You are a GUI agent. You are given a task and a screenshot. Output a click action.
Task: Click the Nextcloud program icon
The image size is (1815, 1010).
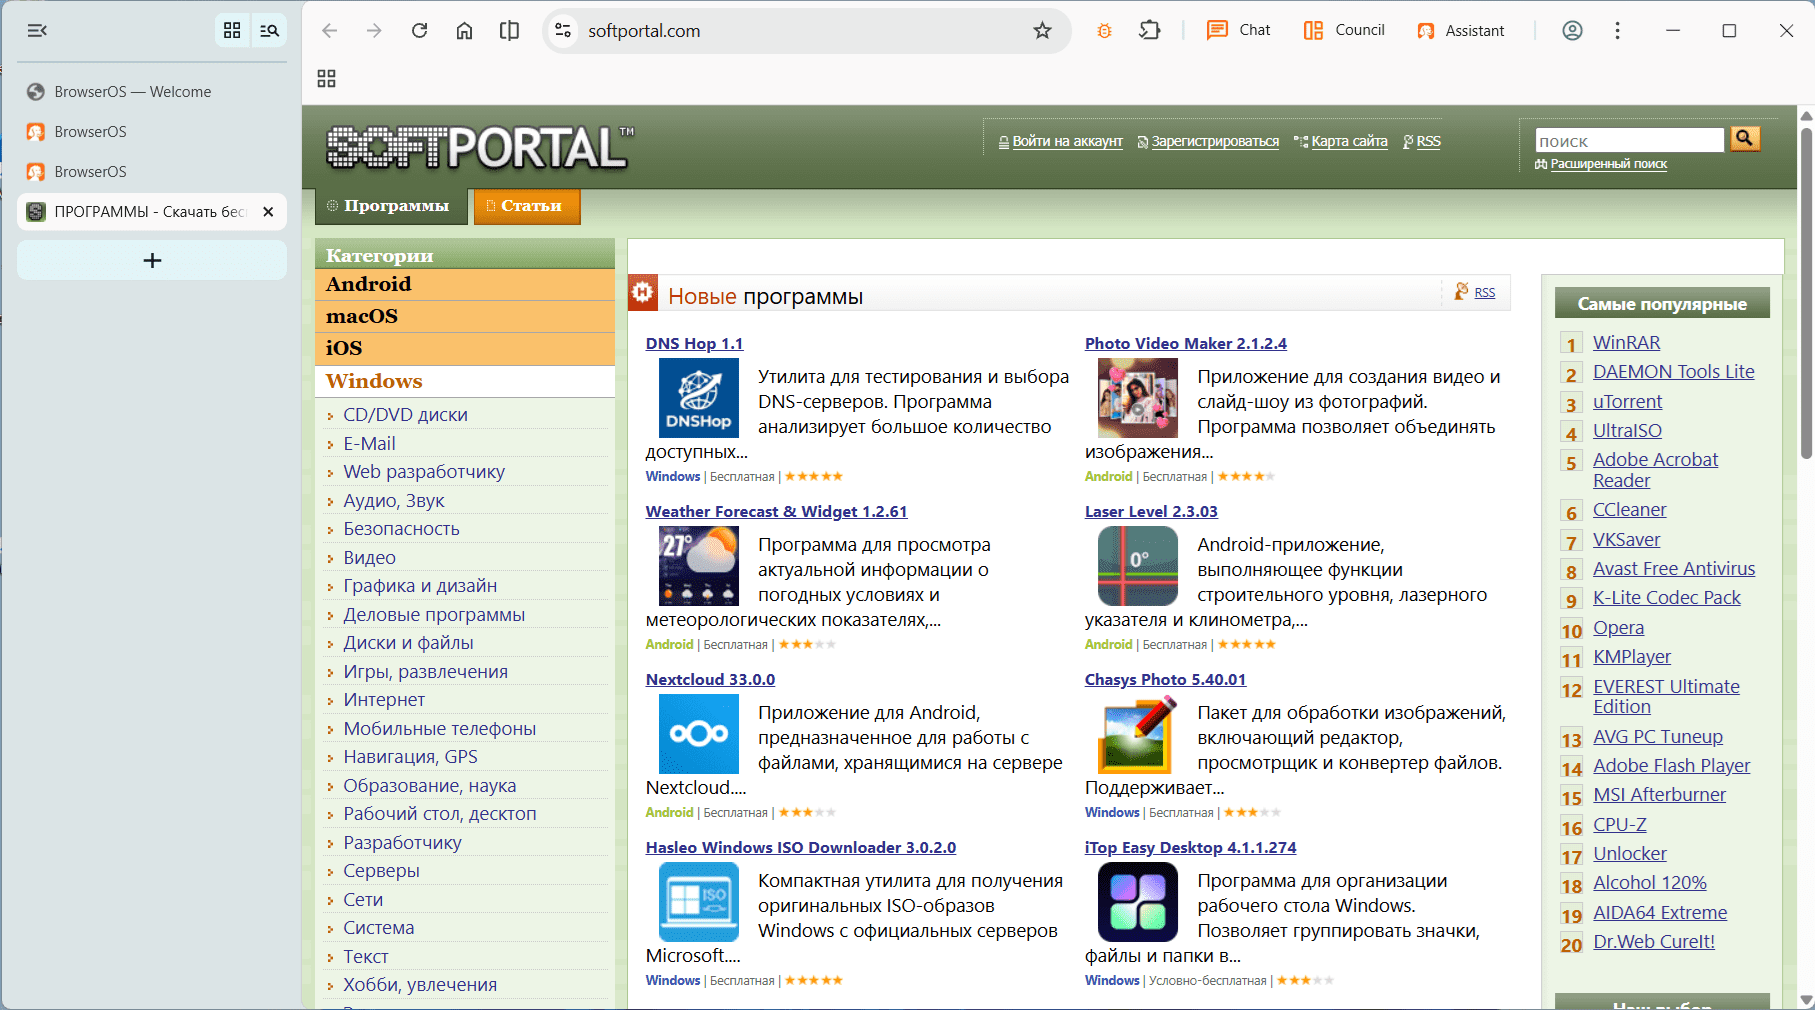tap(698, 734)
